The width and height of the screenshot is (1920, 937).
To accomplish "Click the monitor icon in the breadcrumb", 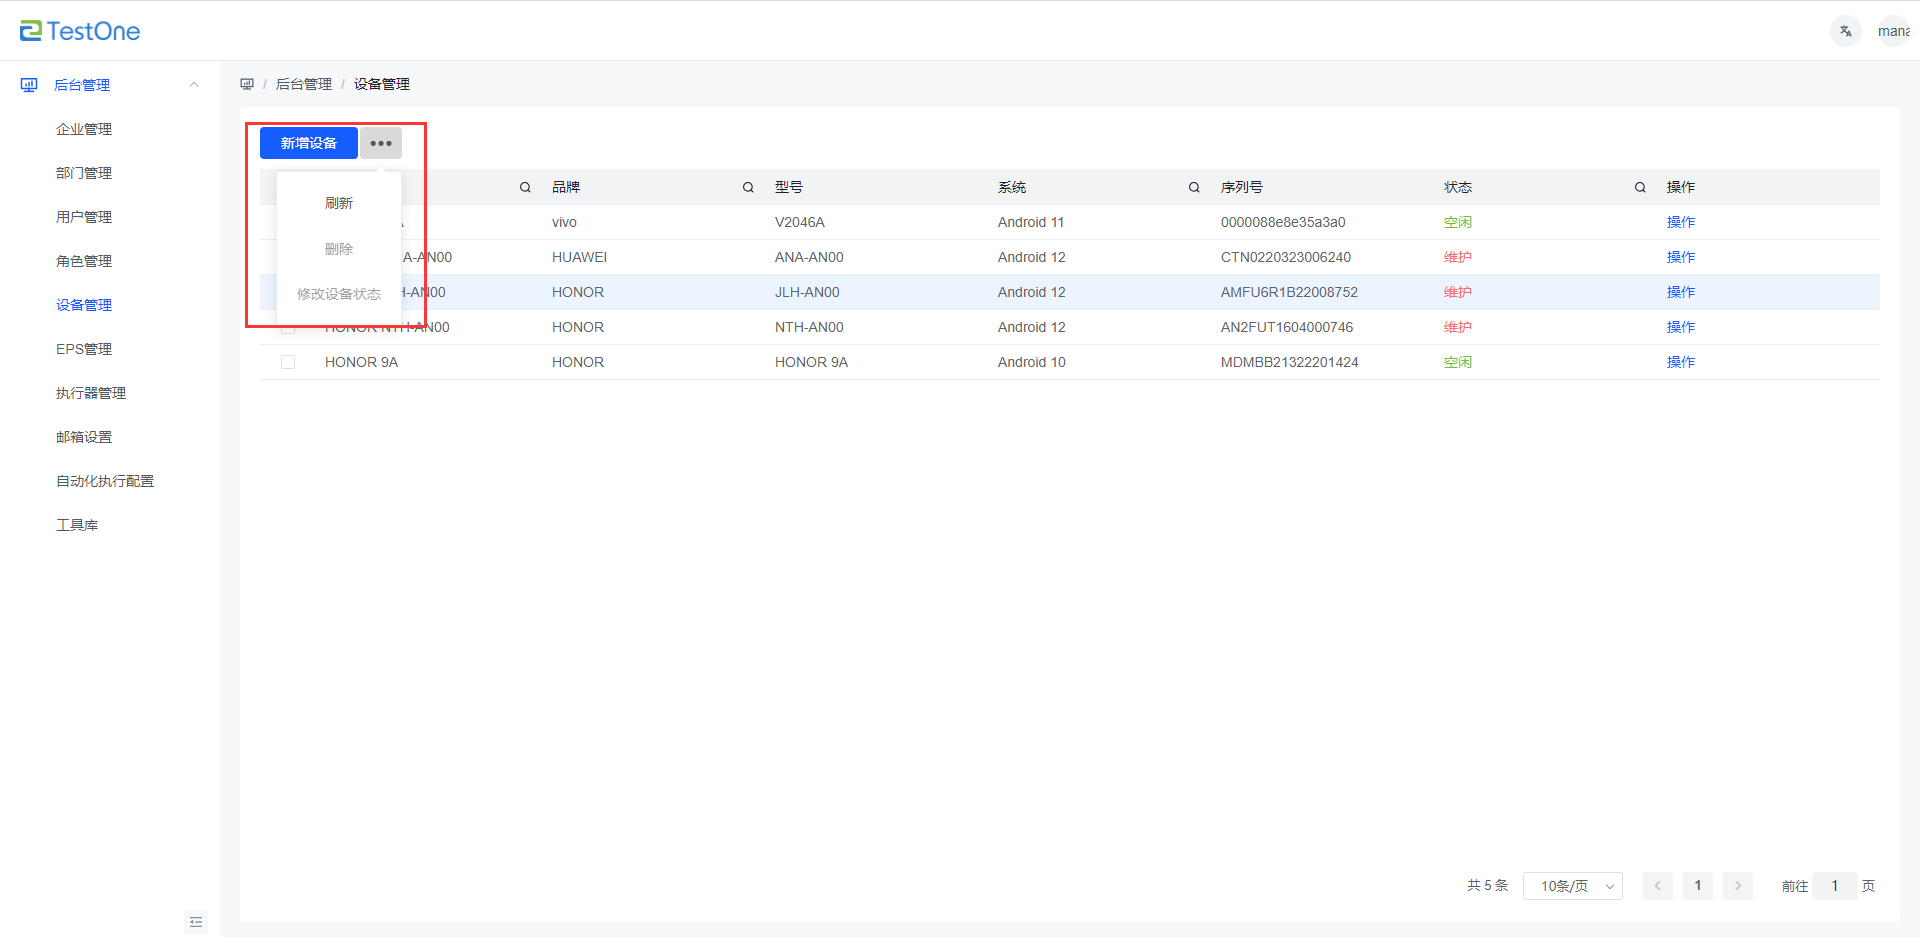I will 247,84.
